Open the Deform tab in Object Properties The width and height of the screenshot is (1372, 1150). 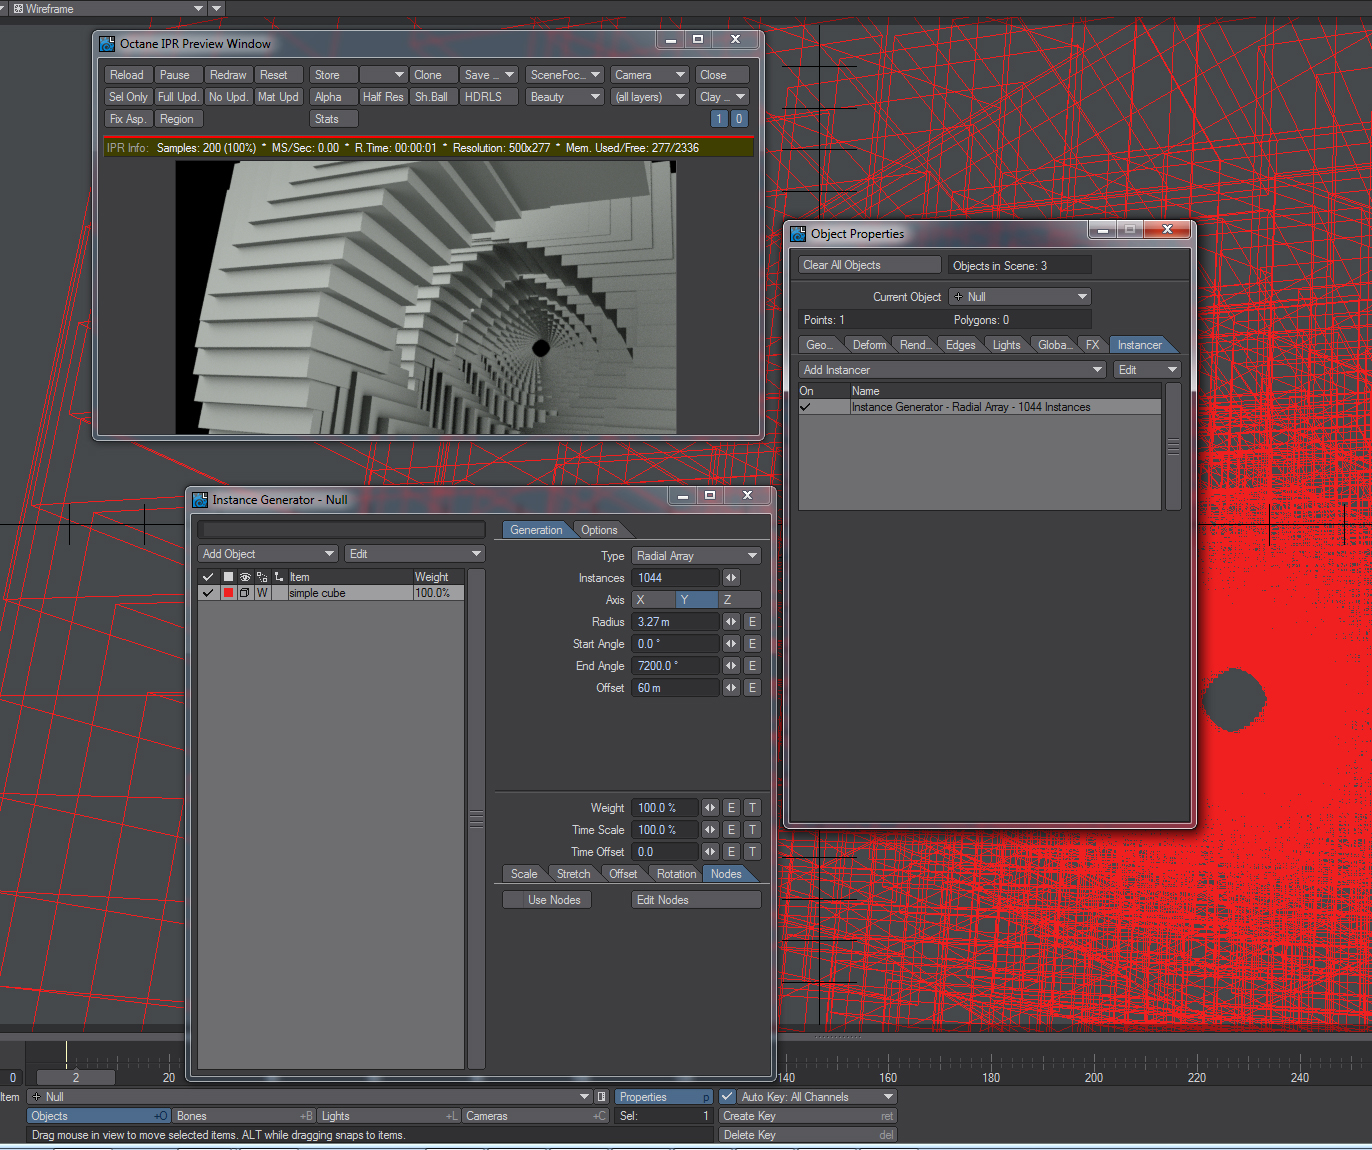(x=869, y=345)
